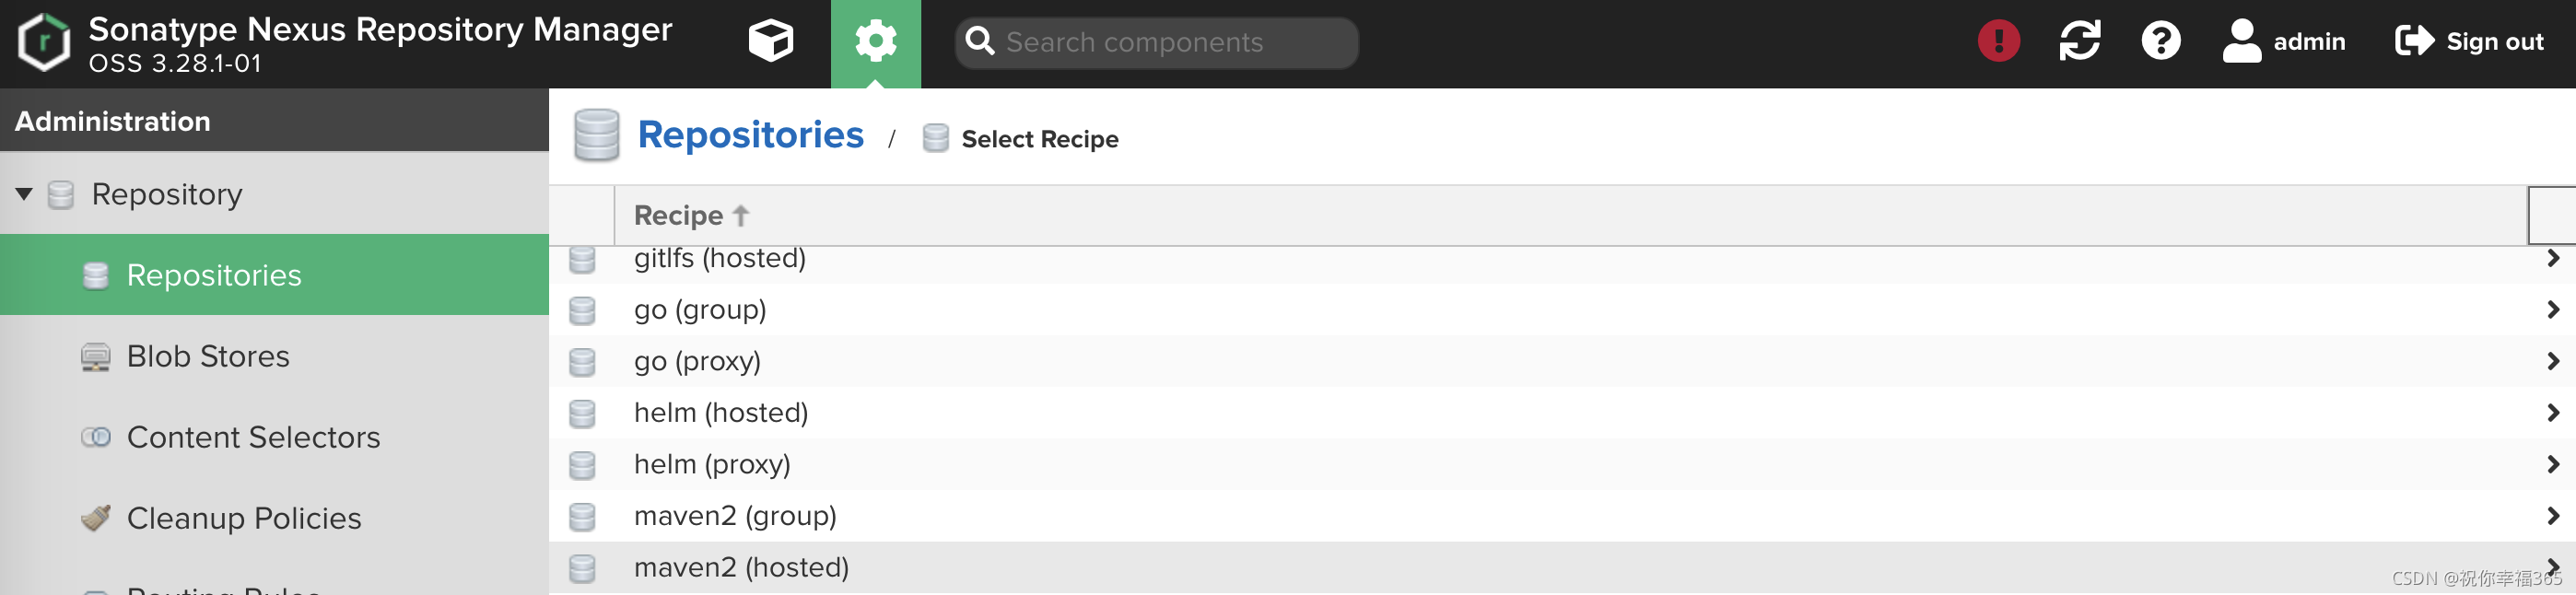Click the Refresh icon in header
The width and height of the screenshot is (2576, 595).
pos(2079,42)
